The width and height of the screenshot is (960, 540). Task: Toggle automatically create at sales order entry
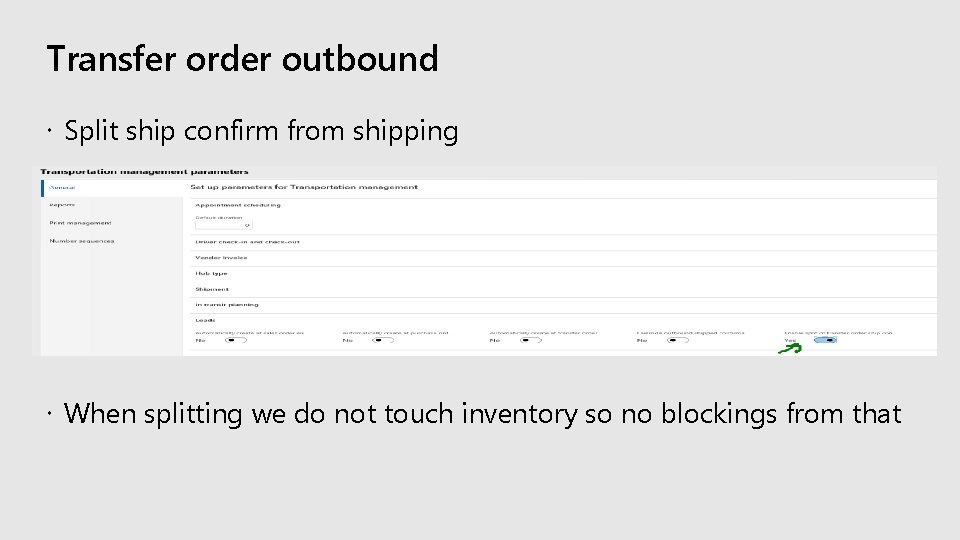[236, 340]
